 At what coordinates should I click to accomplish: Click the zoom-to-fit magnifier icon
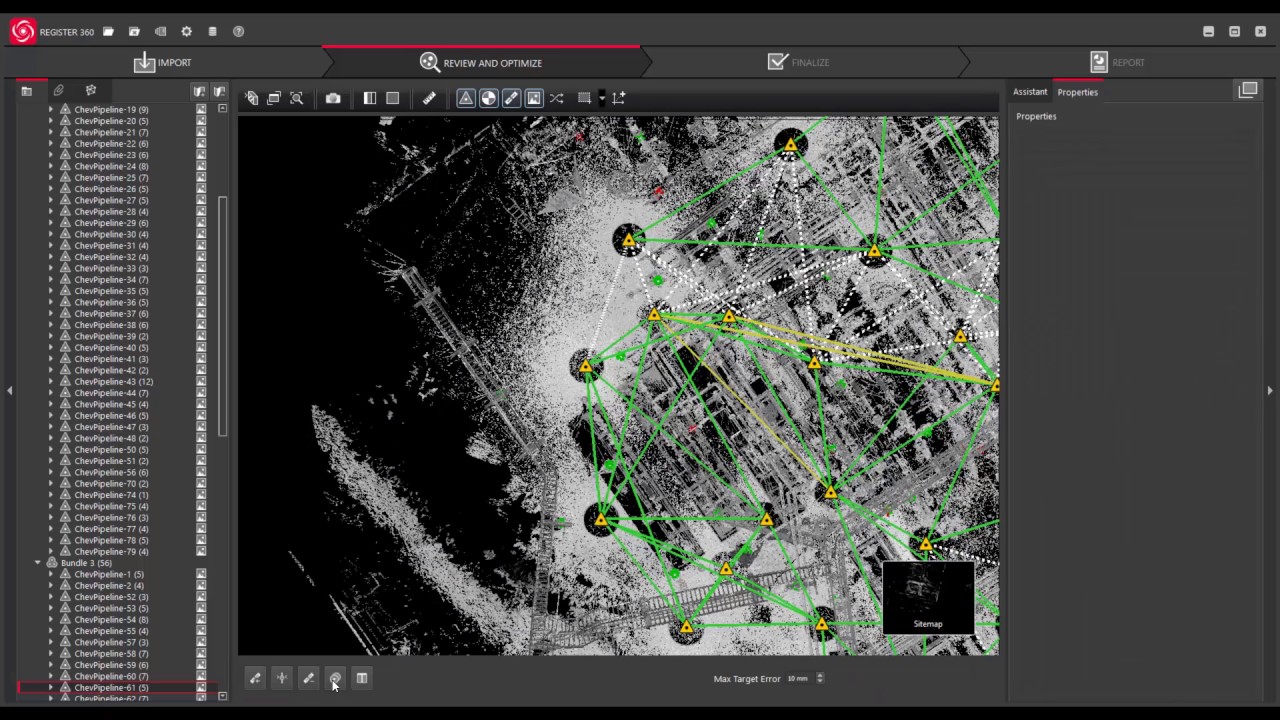pos(297,98)
